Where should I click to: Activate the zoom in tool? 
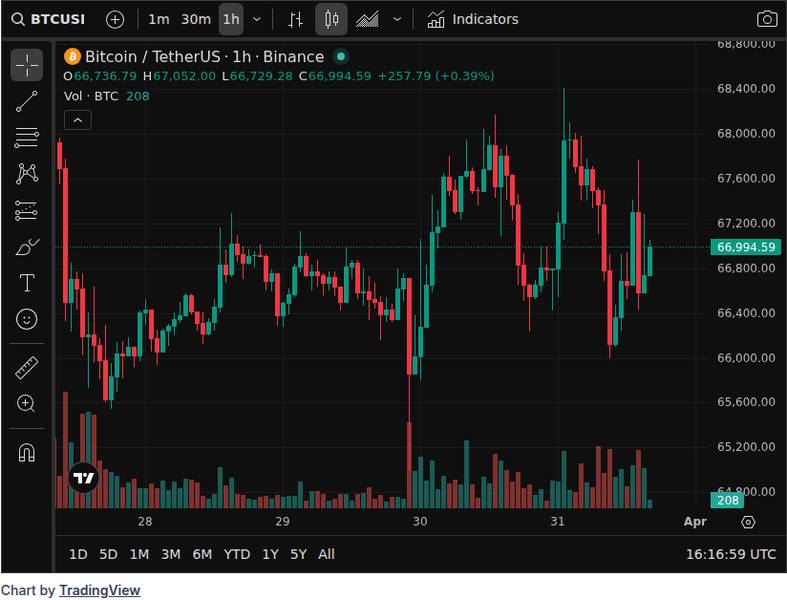point(27,404)
